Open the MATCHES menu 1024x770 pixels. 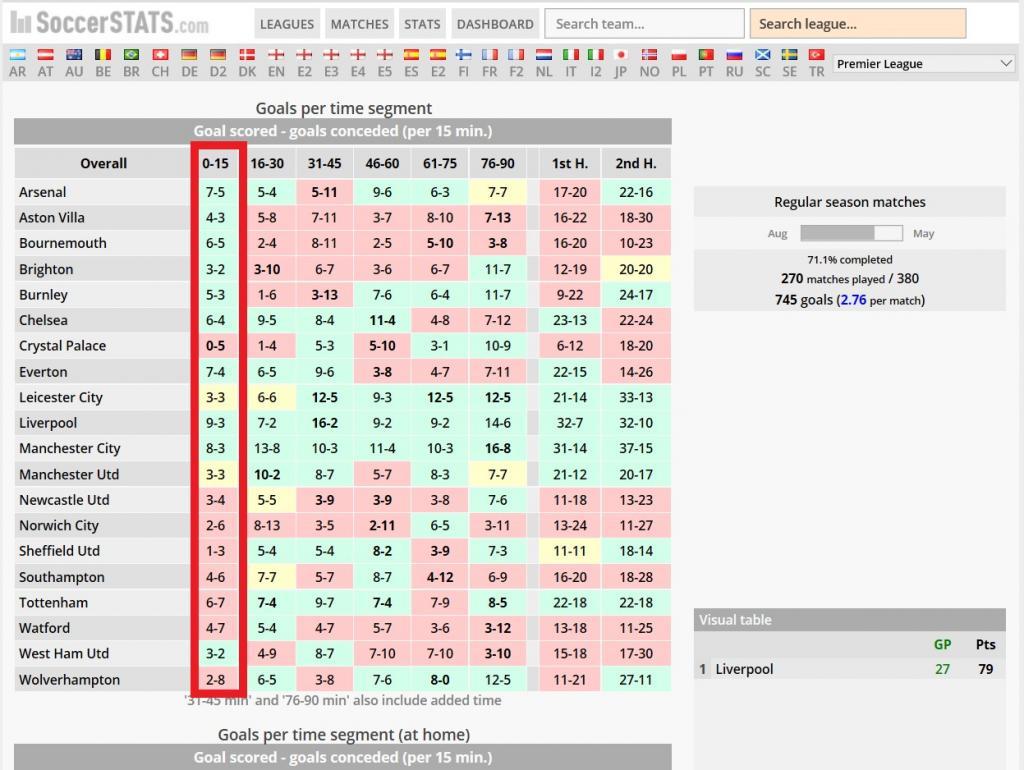click(359, 24)
